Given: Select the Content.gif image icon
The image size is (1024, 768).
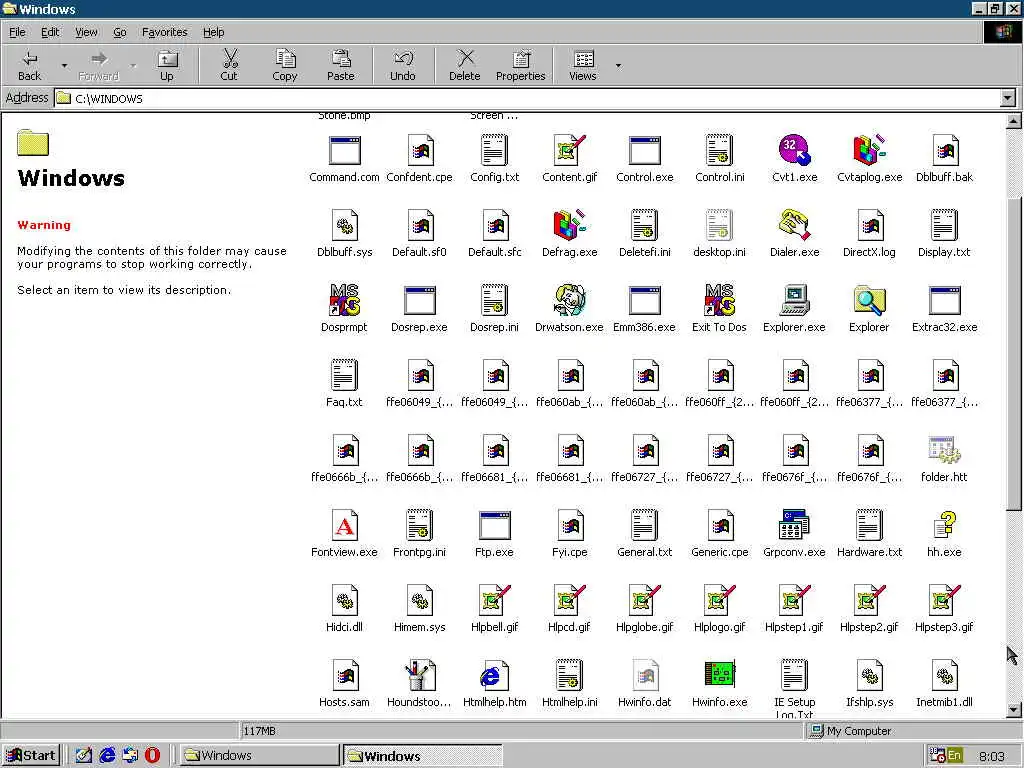Looking at the screenshot, I should pos(569,151).
